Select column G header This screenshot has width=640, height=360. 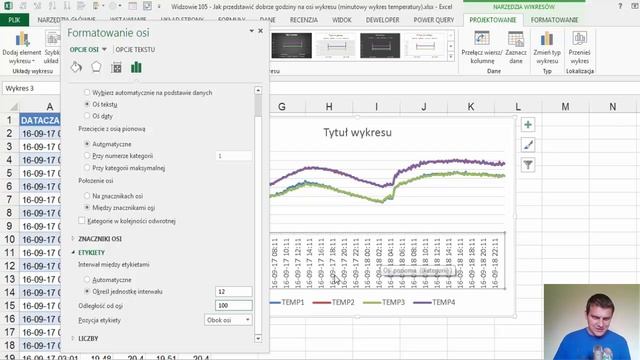point(282,107)
